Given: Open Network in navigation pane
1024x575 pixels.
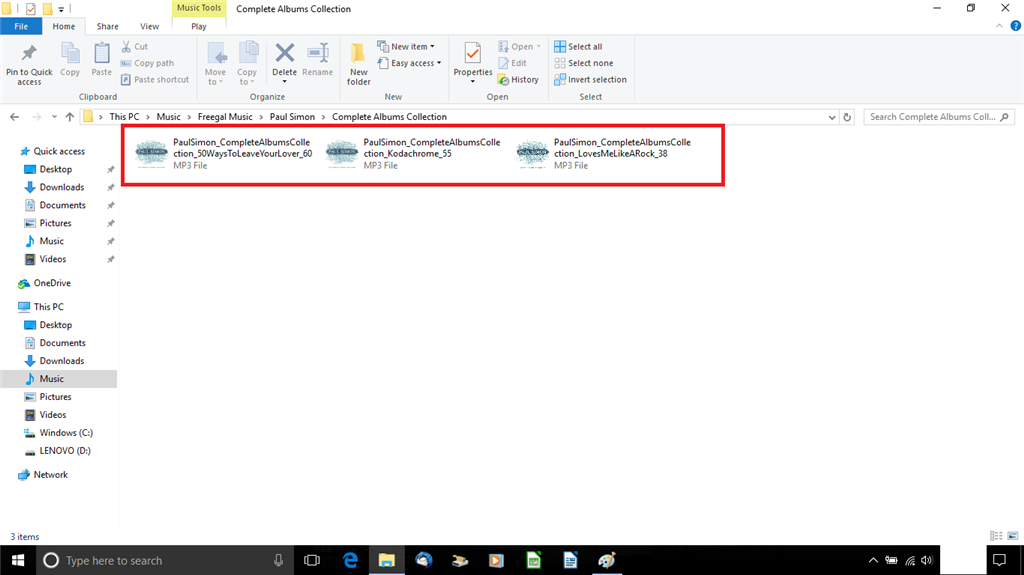Looking at the screenshot, I should coord(50,474).
